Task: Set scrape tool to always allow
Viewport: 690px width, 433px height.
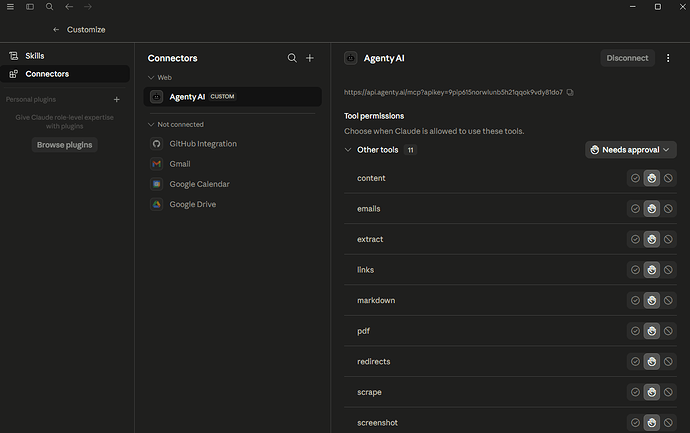Action: [x=635, y=392]
